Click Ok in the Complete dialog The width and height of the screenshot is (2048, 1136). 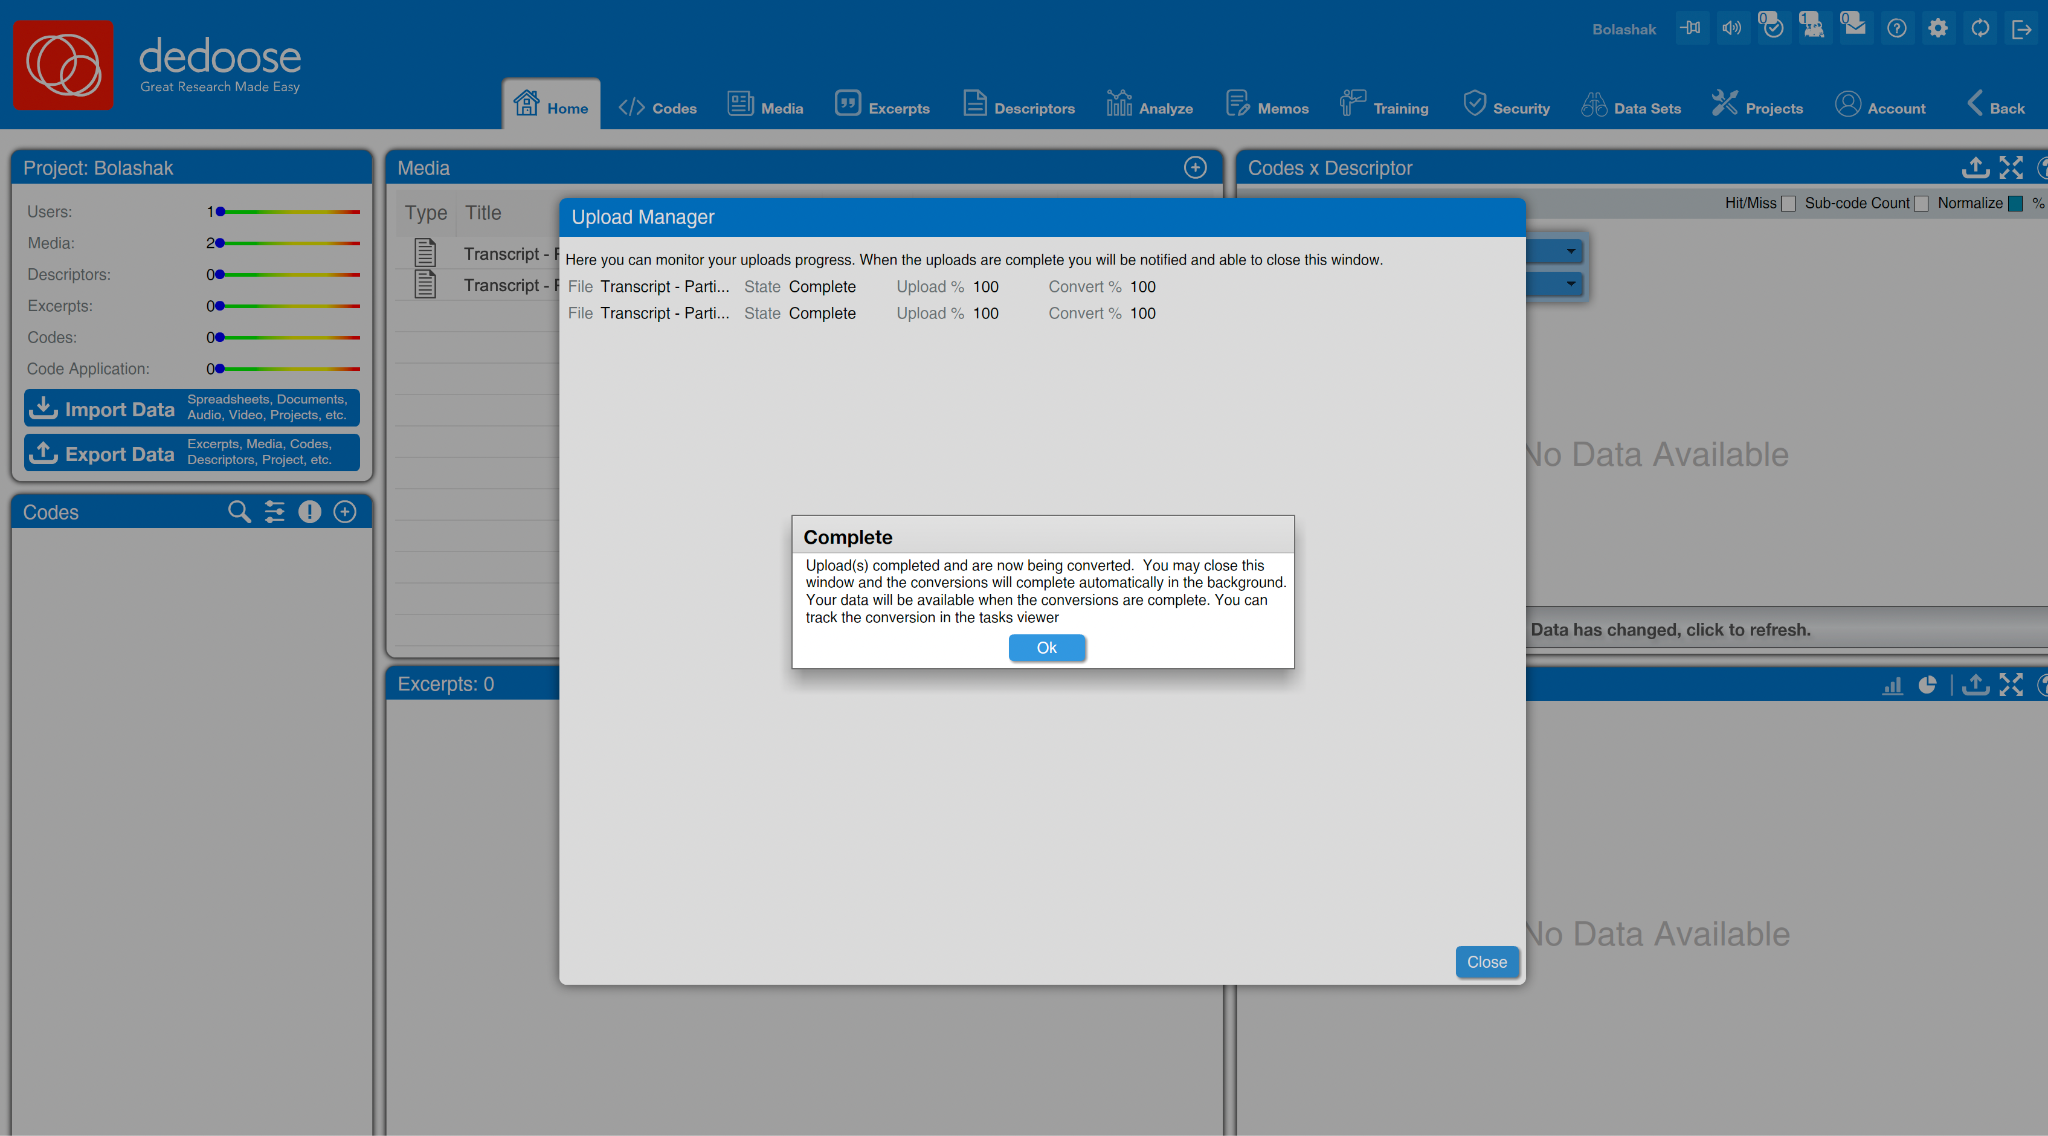tap(1047, 648)
